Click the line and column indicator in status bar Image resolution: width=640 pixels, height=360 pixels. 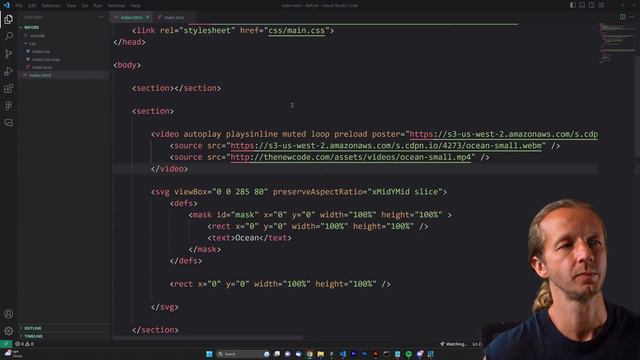click(x=476, y=344)
